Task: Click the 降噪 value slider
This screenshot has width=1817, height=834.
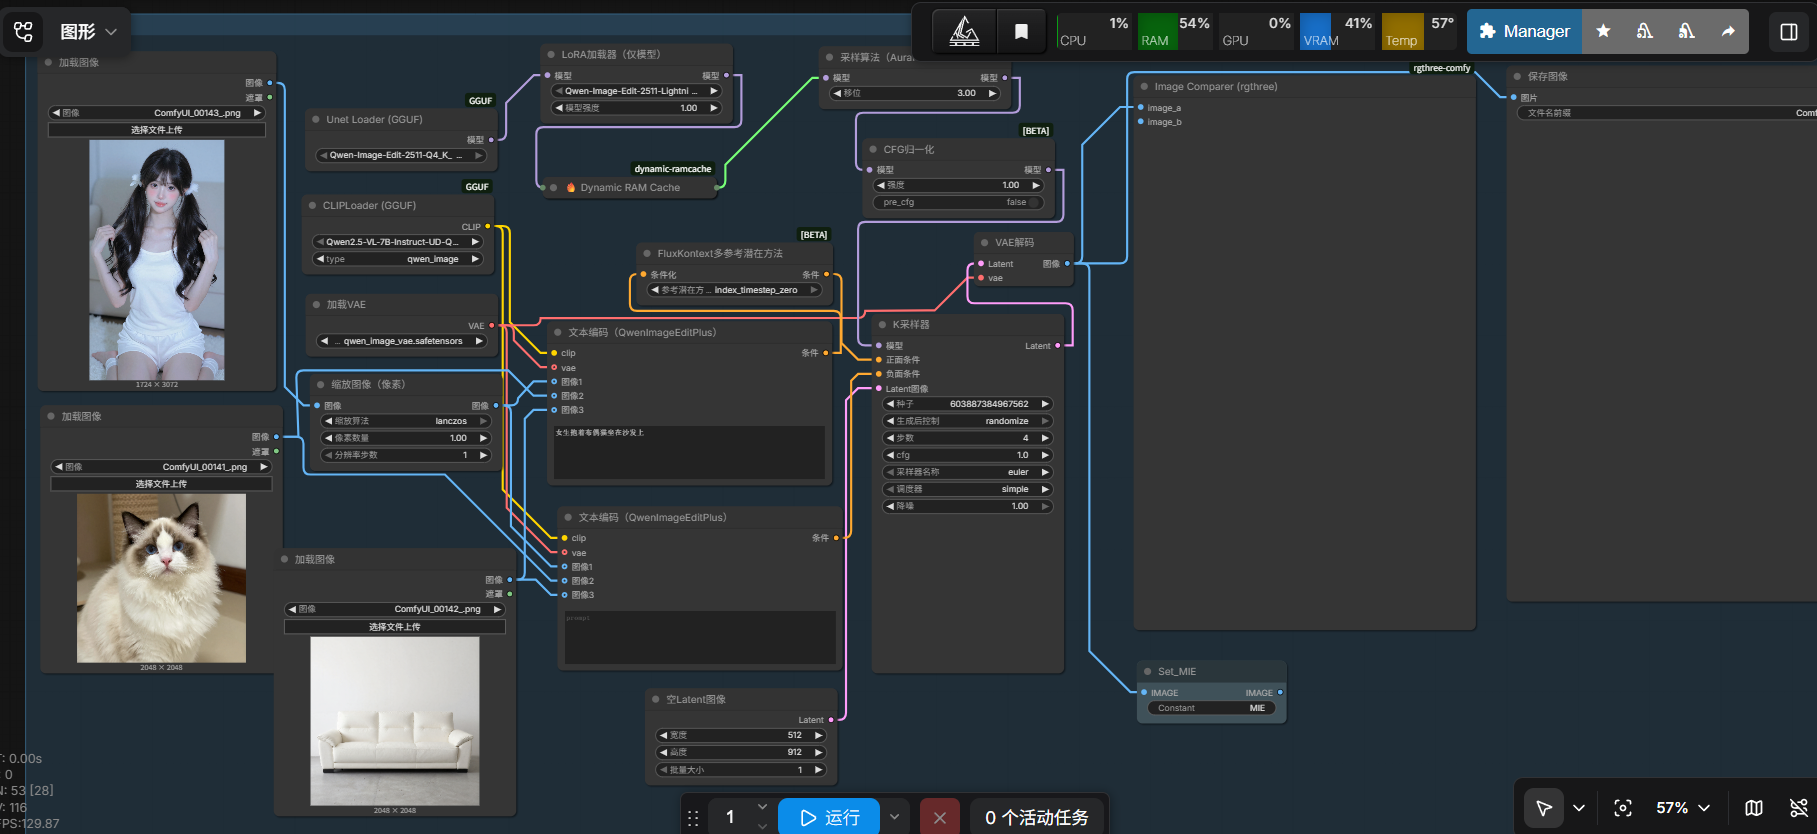Action: tap(968, 506)
